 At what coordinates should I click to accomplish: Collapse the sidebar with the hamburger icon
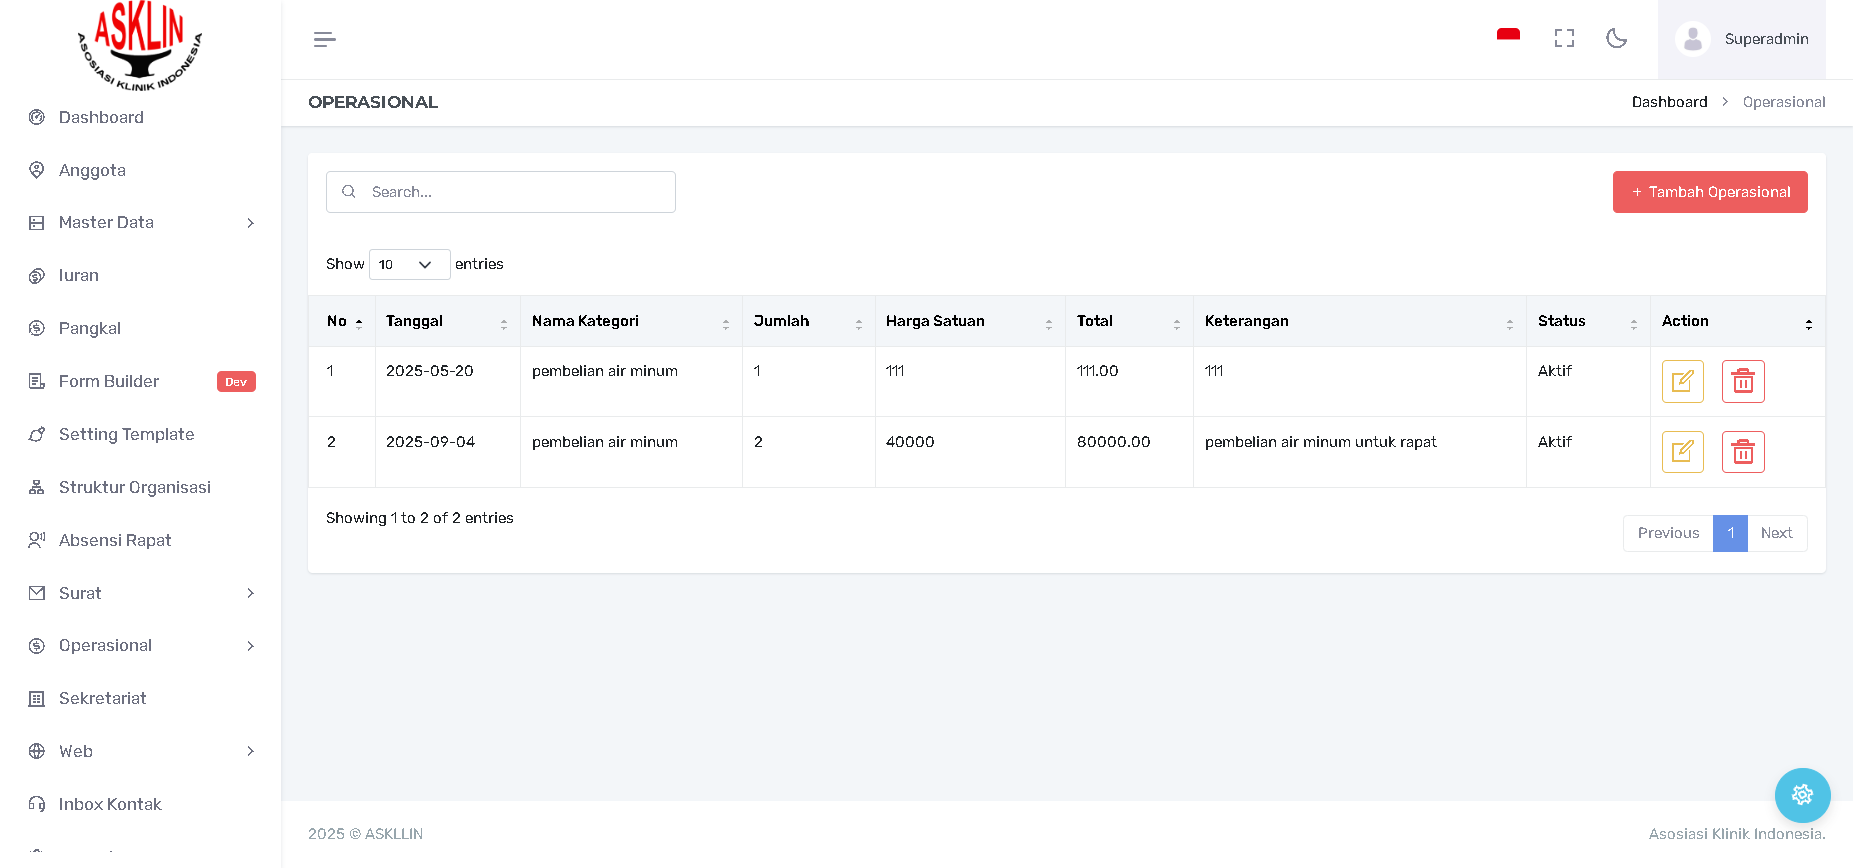tap(324, 40)
